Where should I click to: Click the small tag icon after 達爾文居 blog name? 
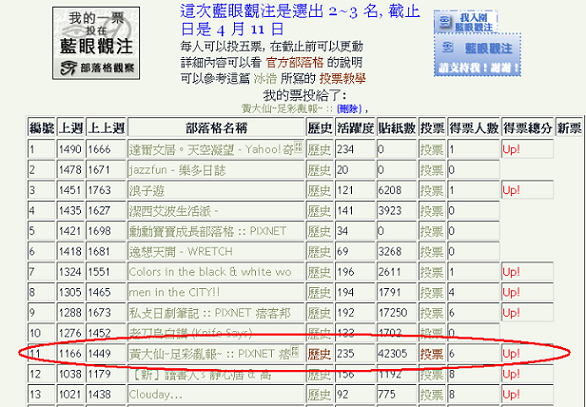[x=298, y=147]
